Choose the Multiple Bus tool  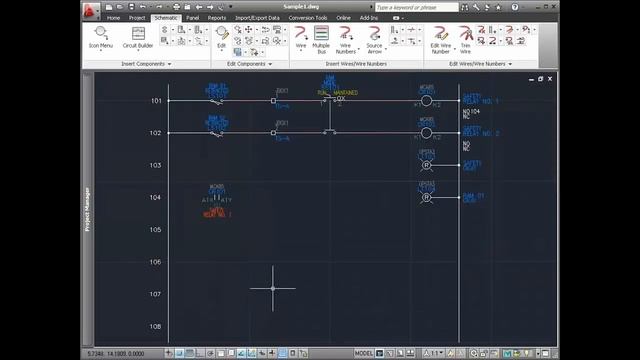coord(321,40)
